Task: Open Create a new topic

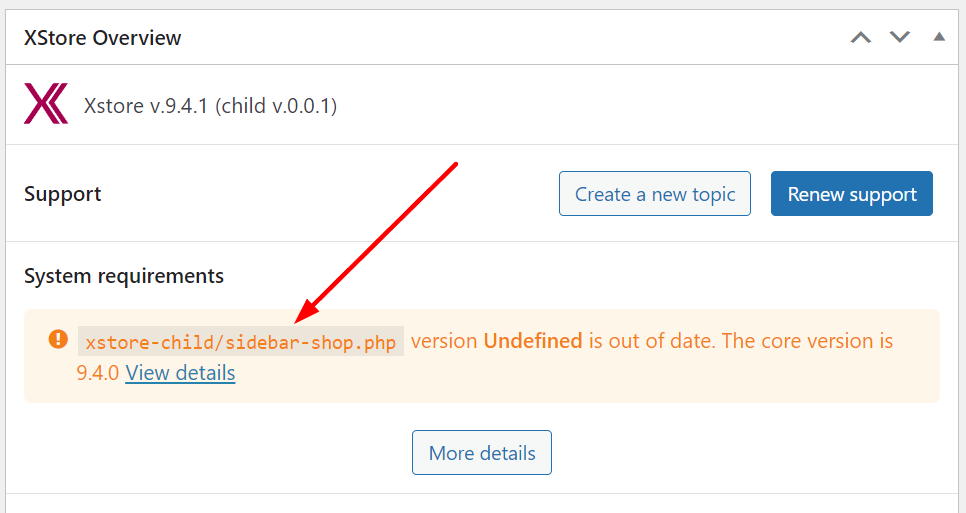Action: tap(655, 194)
